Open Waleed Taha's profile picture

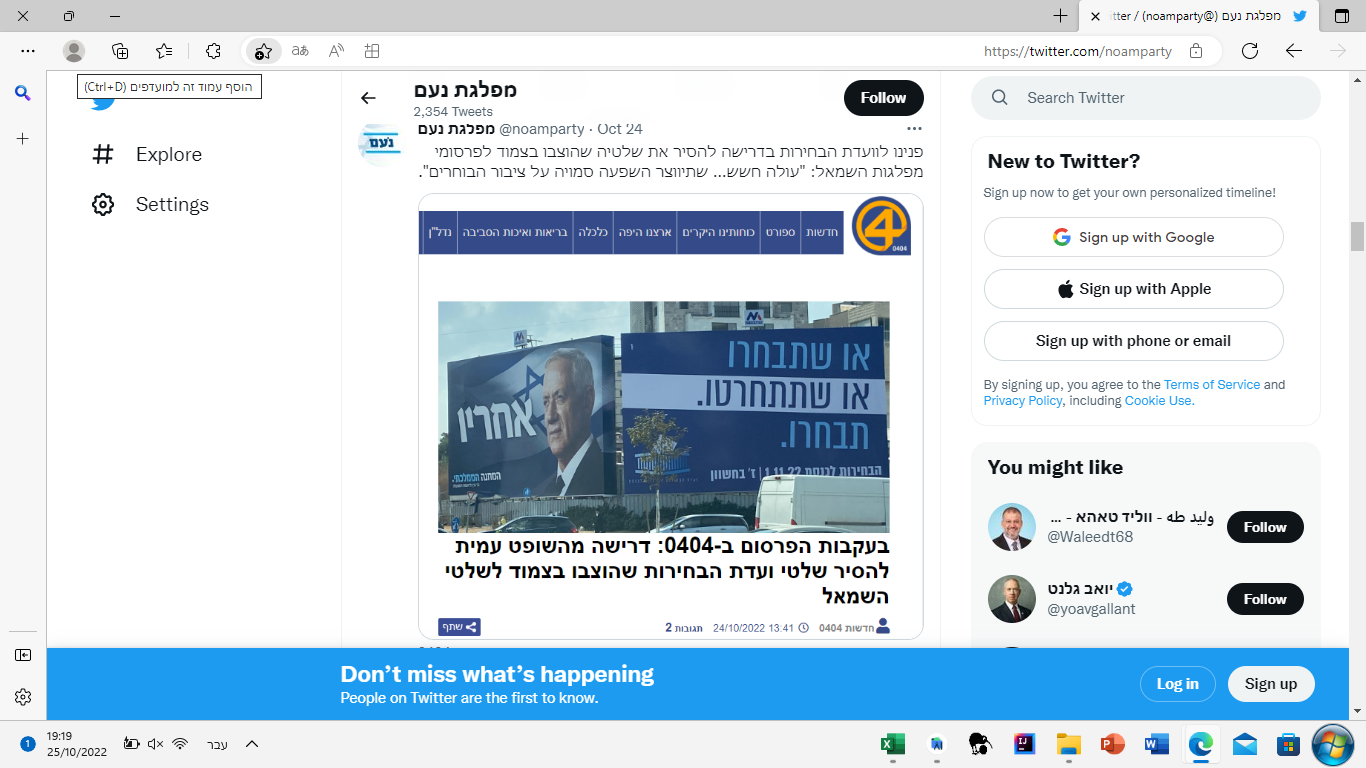[x=1012, y=527]
